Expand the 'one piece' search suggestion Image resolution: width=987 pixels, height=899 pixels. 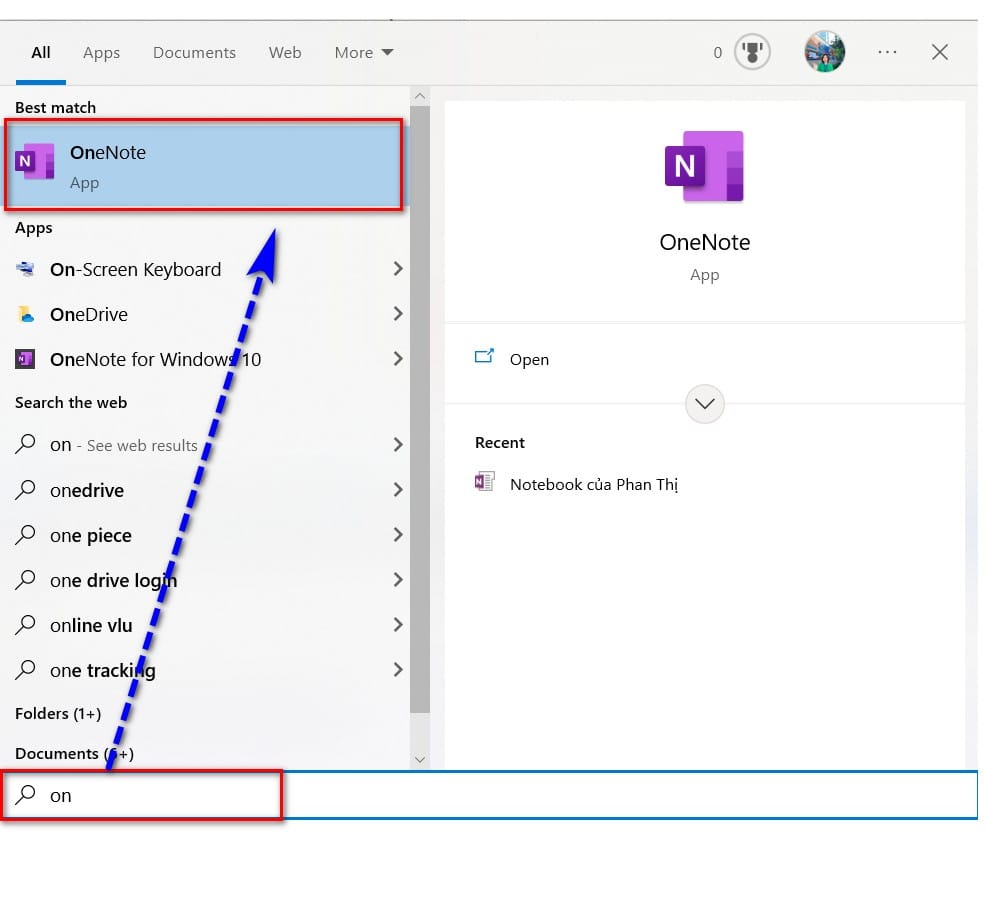397,535
